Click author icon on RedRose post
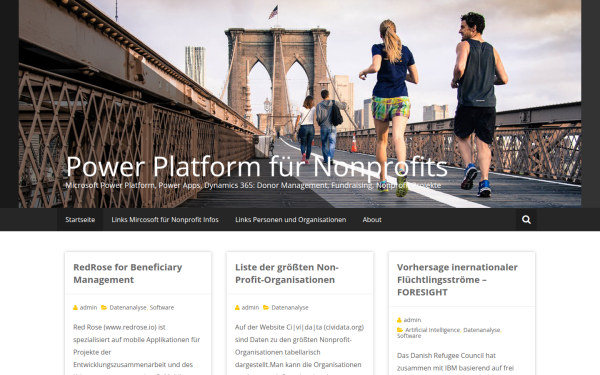Screen dimensions: 600x375 75,307
